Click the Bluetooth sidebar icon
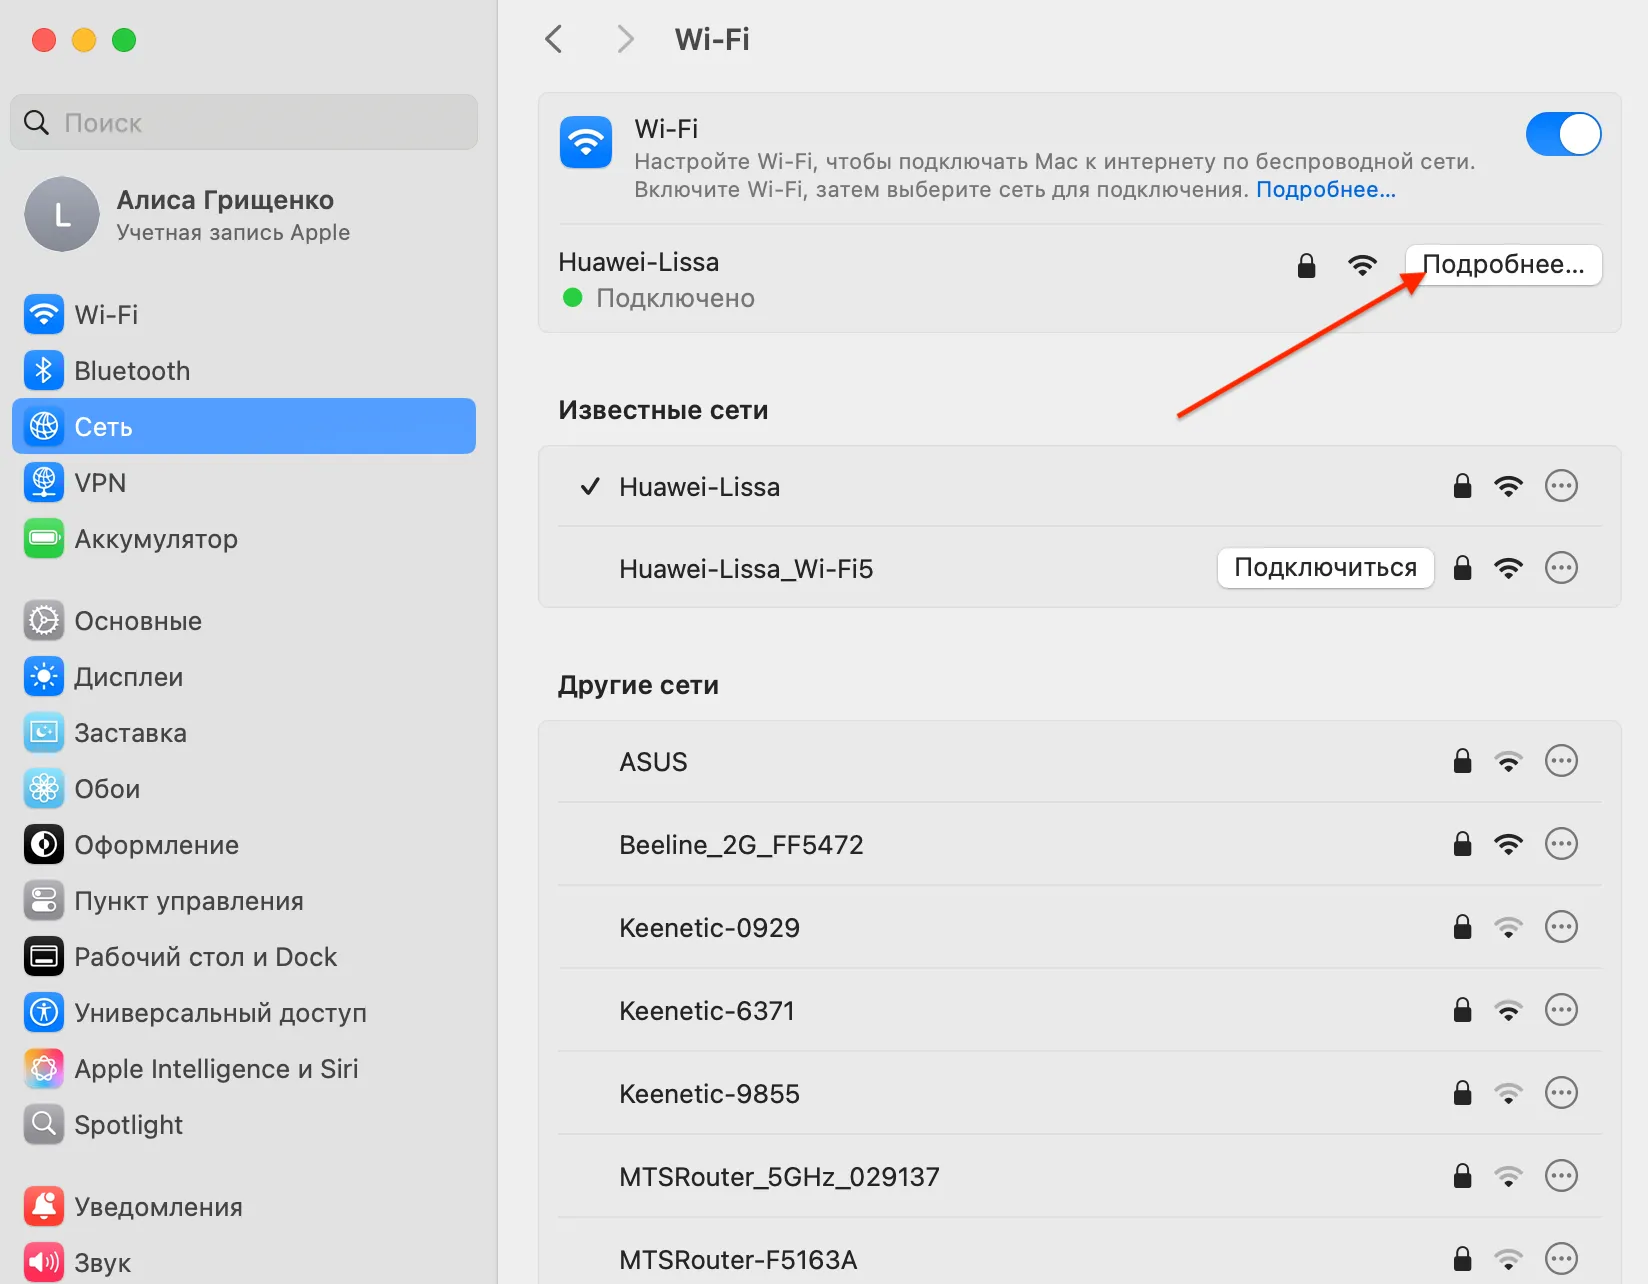The width and height of the screenshot is (1648, 1284). click(44, 371)
